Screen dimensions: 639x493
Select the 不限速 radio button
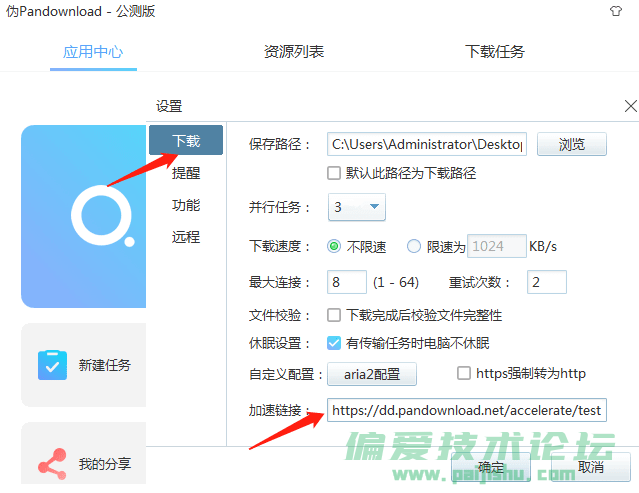[334, 246]
